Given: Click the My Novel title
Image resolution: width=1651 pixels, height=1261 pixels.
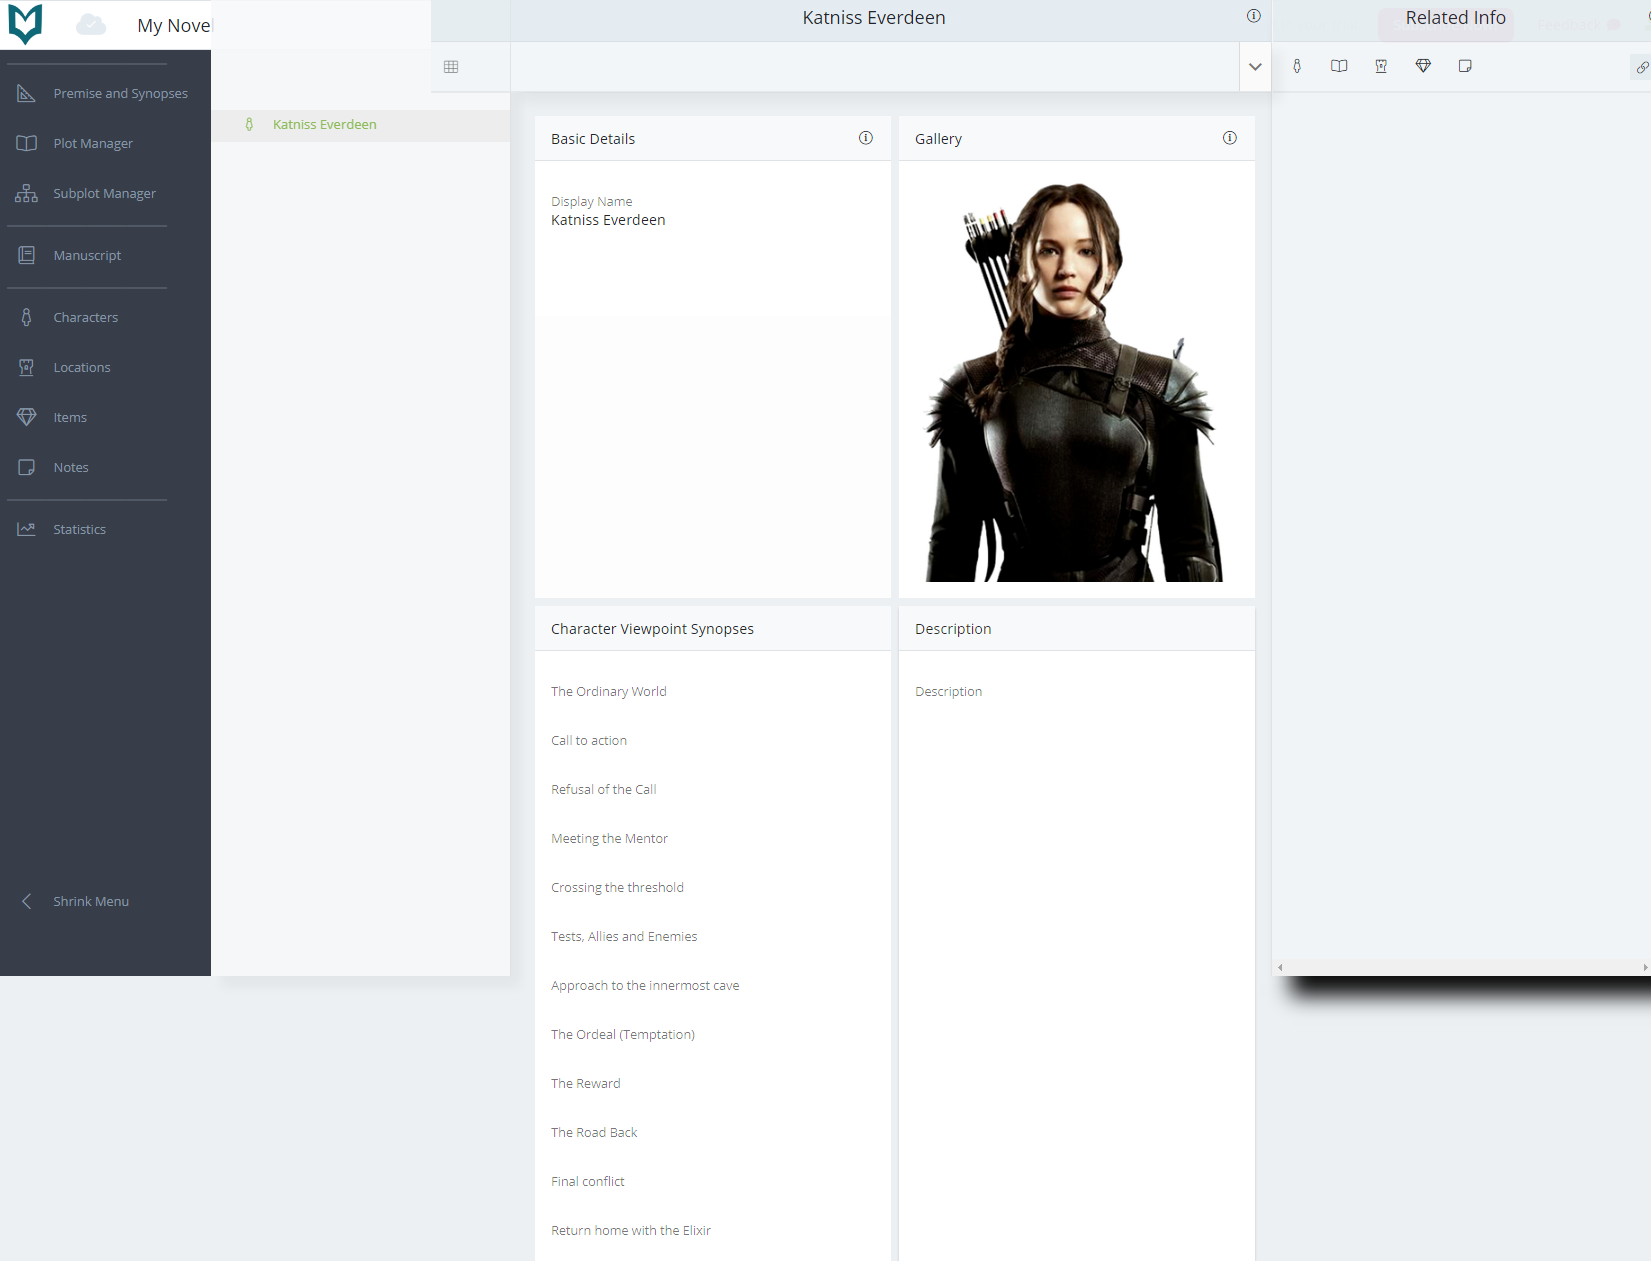Looking at the screenshot, I should click(174, 25).
